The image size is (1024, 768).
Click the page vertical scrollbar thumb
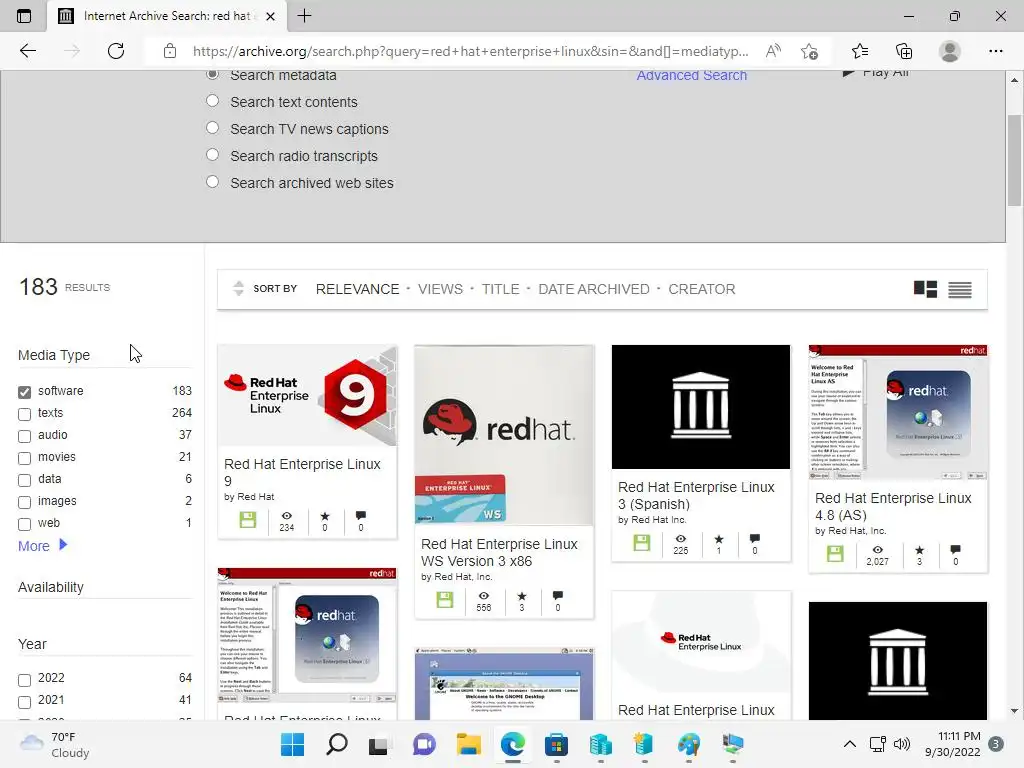(1014, 160)
